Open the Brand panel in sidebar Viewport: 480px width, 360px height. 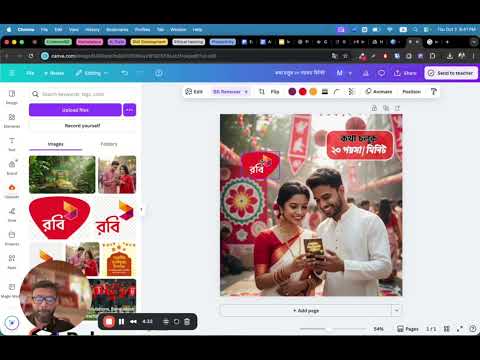[12, 167]
